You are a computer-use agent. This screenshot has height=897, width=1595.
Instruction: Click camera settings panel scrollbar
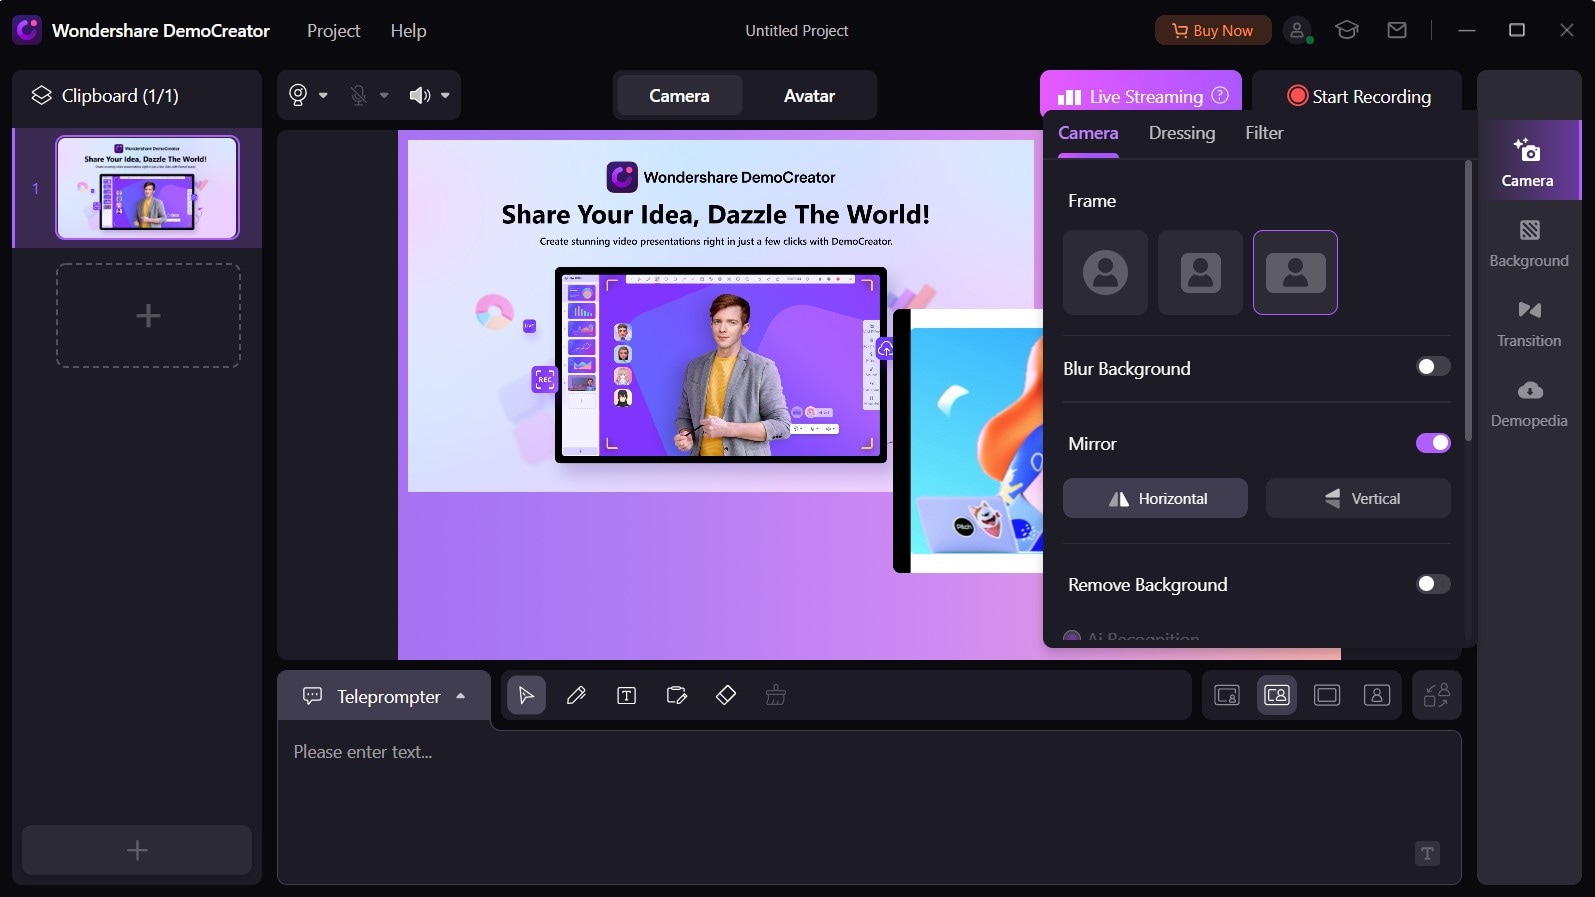[x=1468, y=300]
